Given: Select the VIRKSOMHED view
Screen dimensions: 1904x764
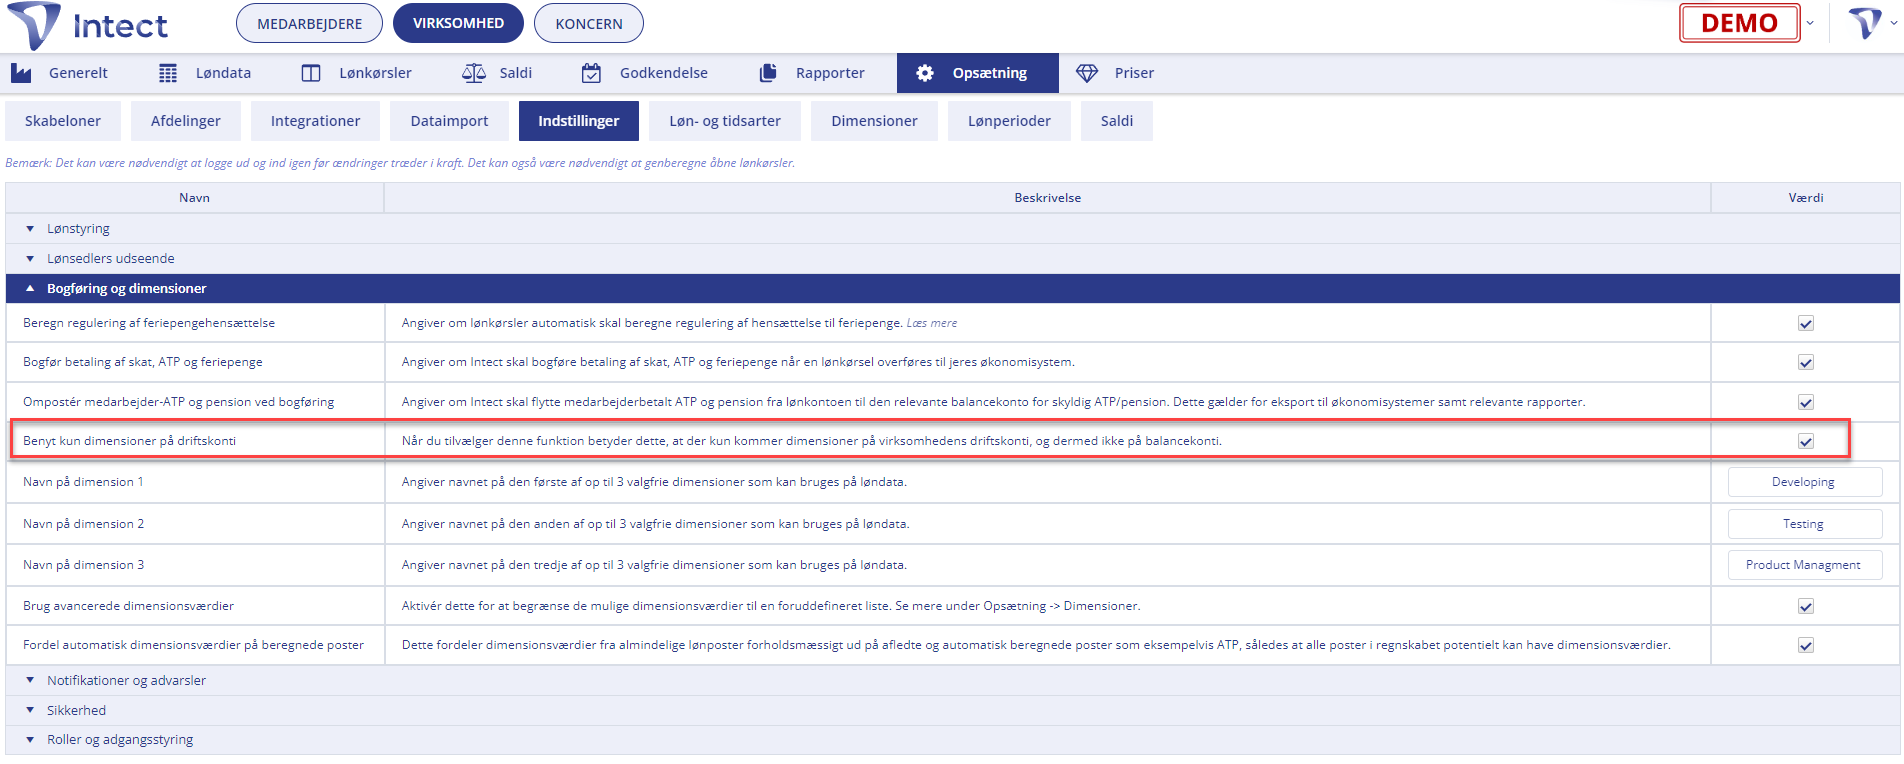Looking at the screenshot, I should coord(458,23).
